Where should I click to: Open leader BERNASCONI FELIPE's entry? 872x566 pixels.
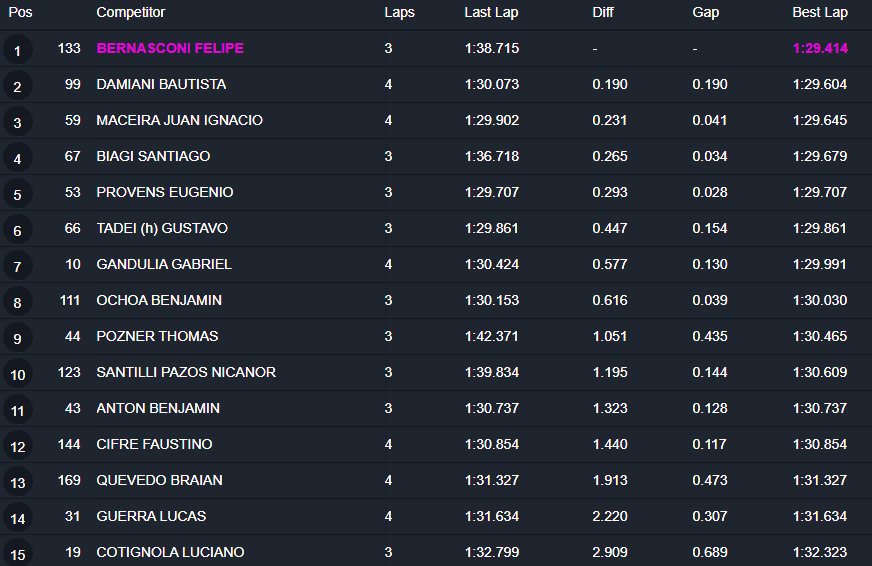tap(170, 48)
